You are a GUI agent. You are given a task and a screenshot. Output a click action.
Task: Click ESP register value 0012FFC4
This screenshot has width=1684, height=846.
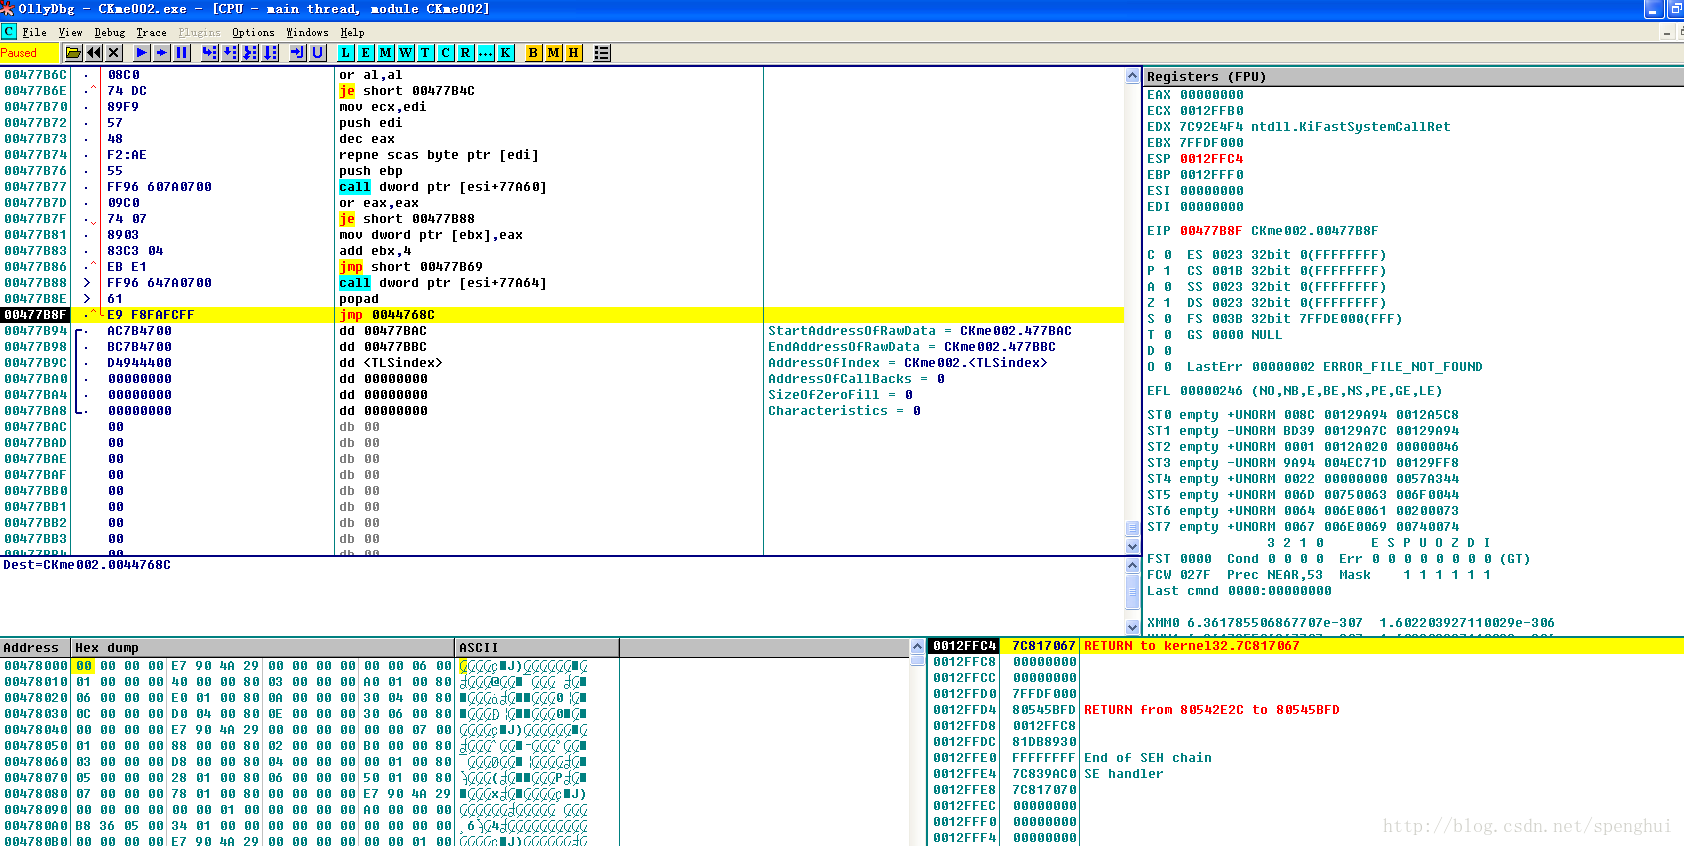pyautogui.click(x=1212, y=159)
